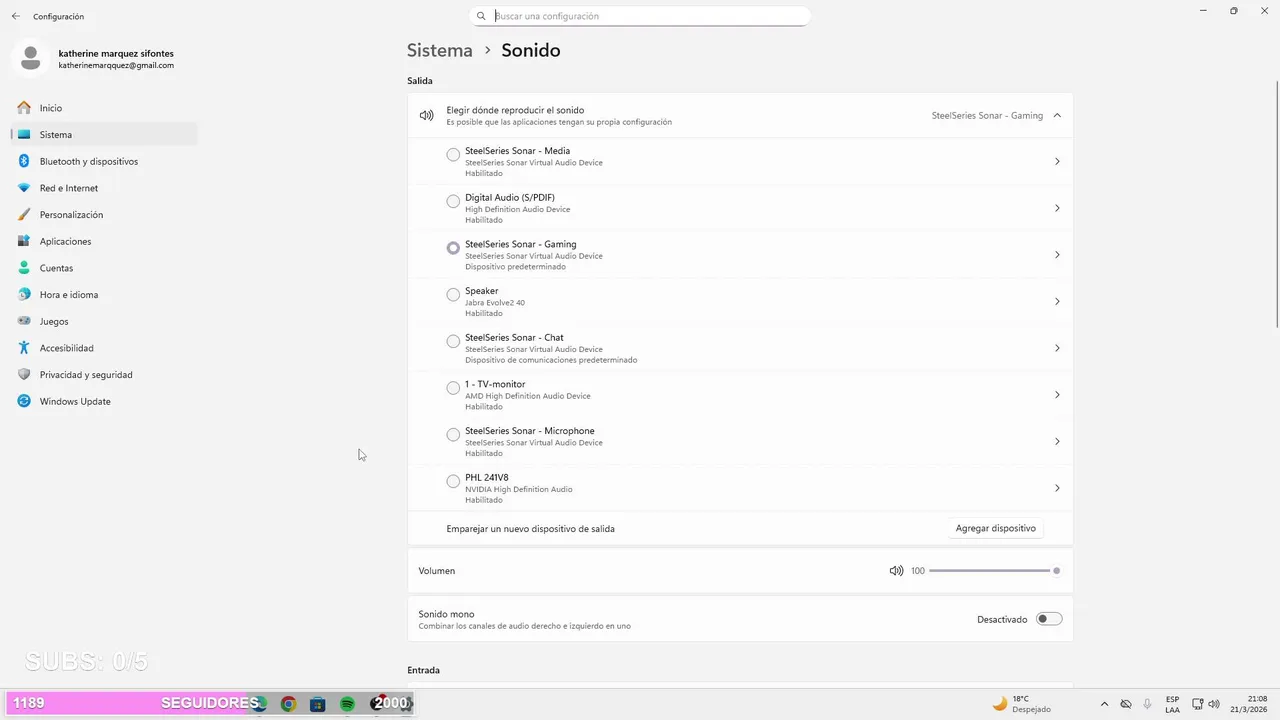
Task: Select Sistema in the sidebar
Action: coord(104,134)
